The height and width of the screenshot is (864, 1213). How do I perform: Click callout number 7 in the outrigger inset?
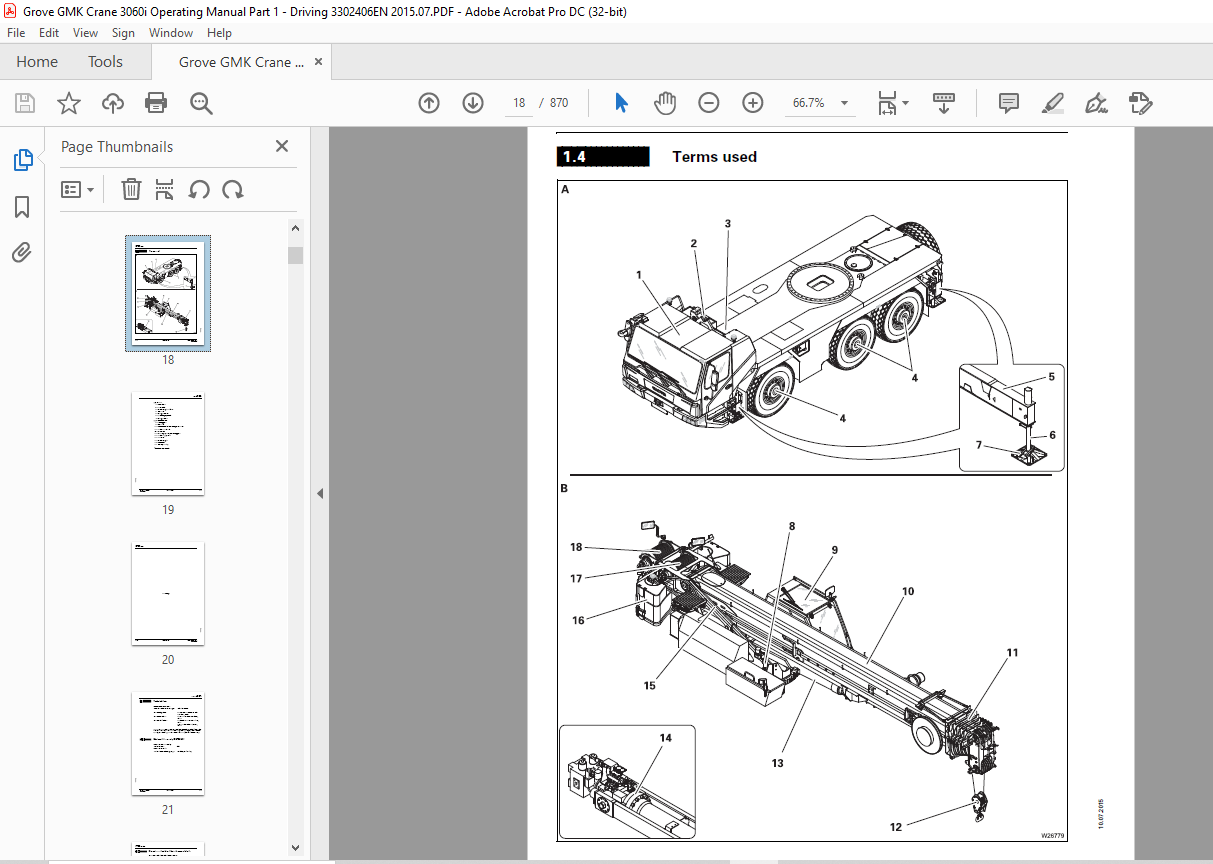pyautogui.click(x=980, y=444)
